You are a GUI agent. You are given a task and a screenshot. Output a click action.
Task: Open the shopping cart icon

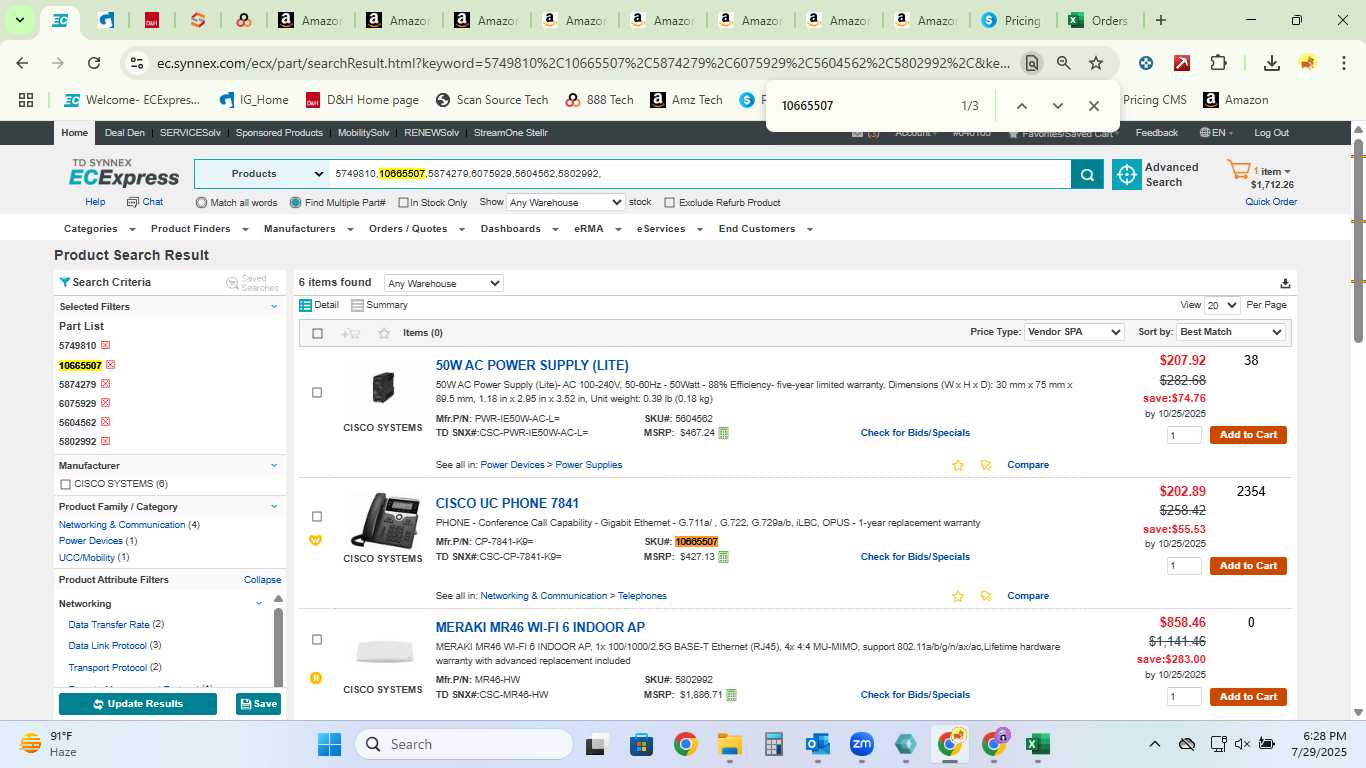[x=1239, y=171]
